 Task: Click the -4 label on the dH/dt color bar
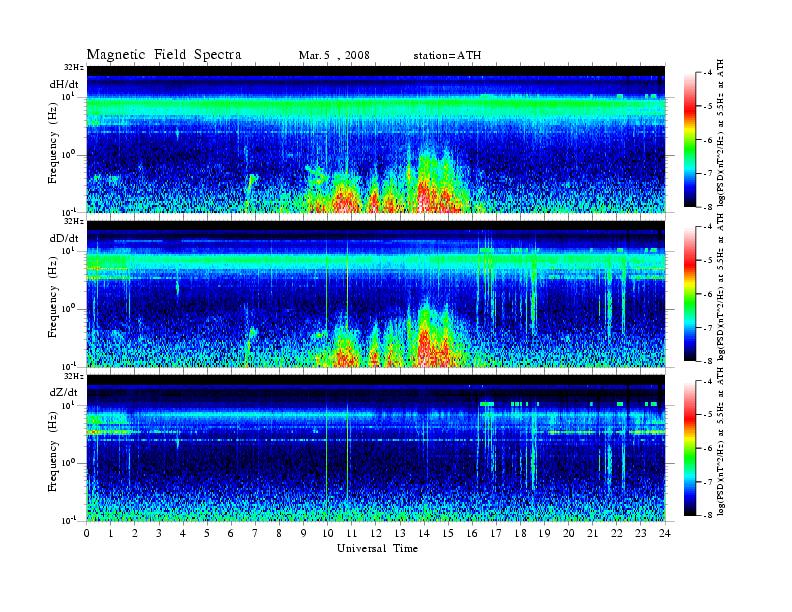[708, 73]
